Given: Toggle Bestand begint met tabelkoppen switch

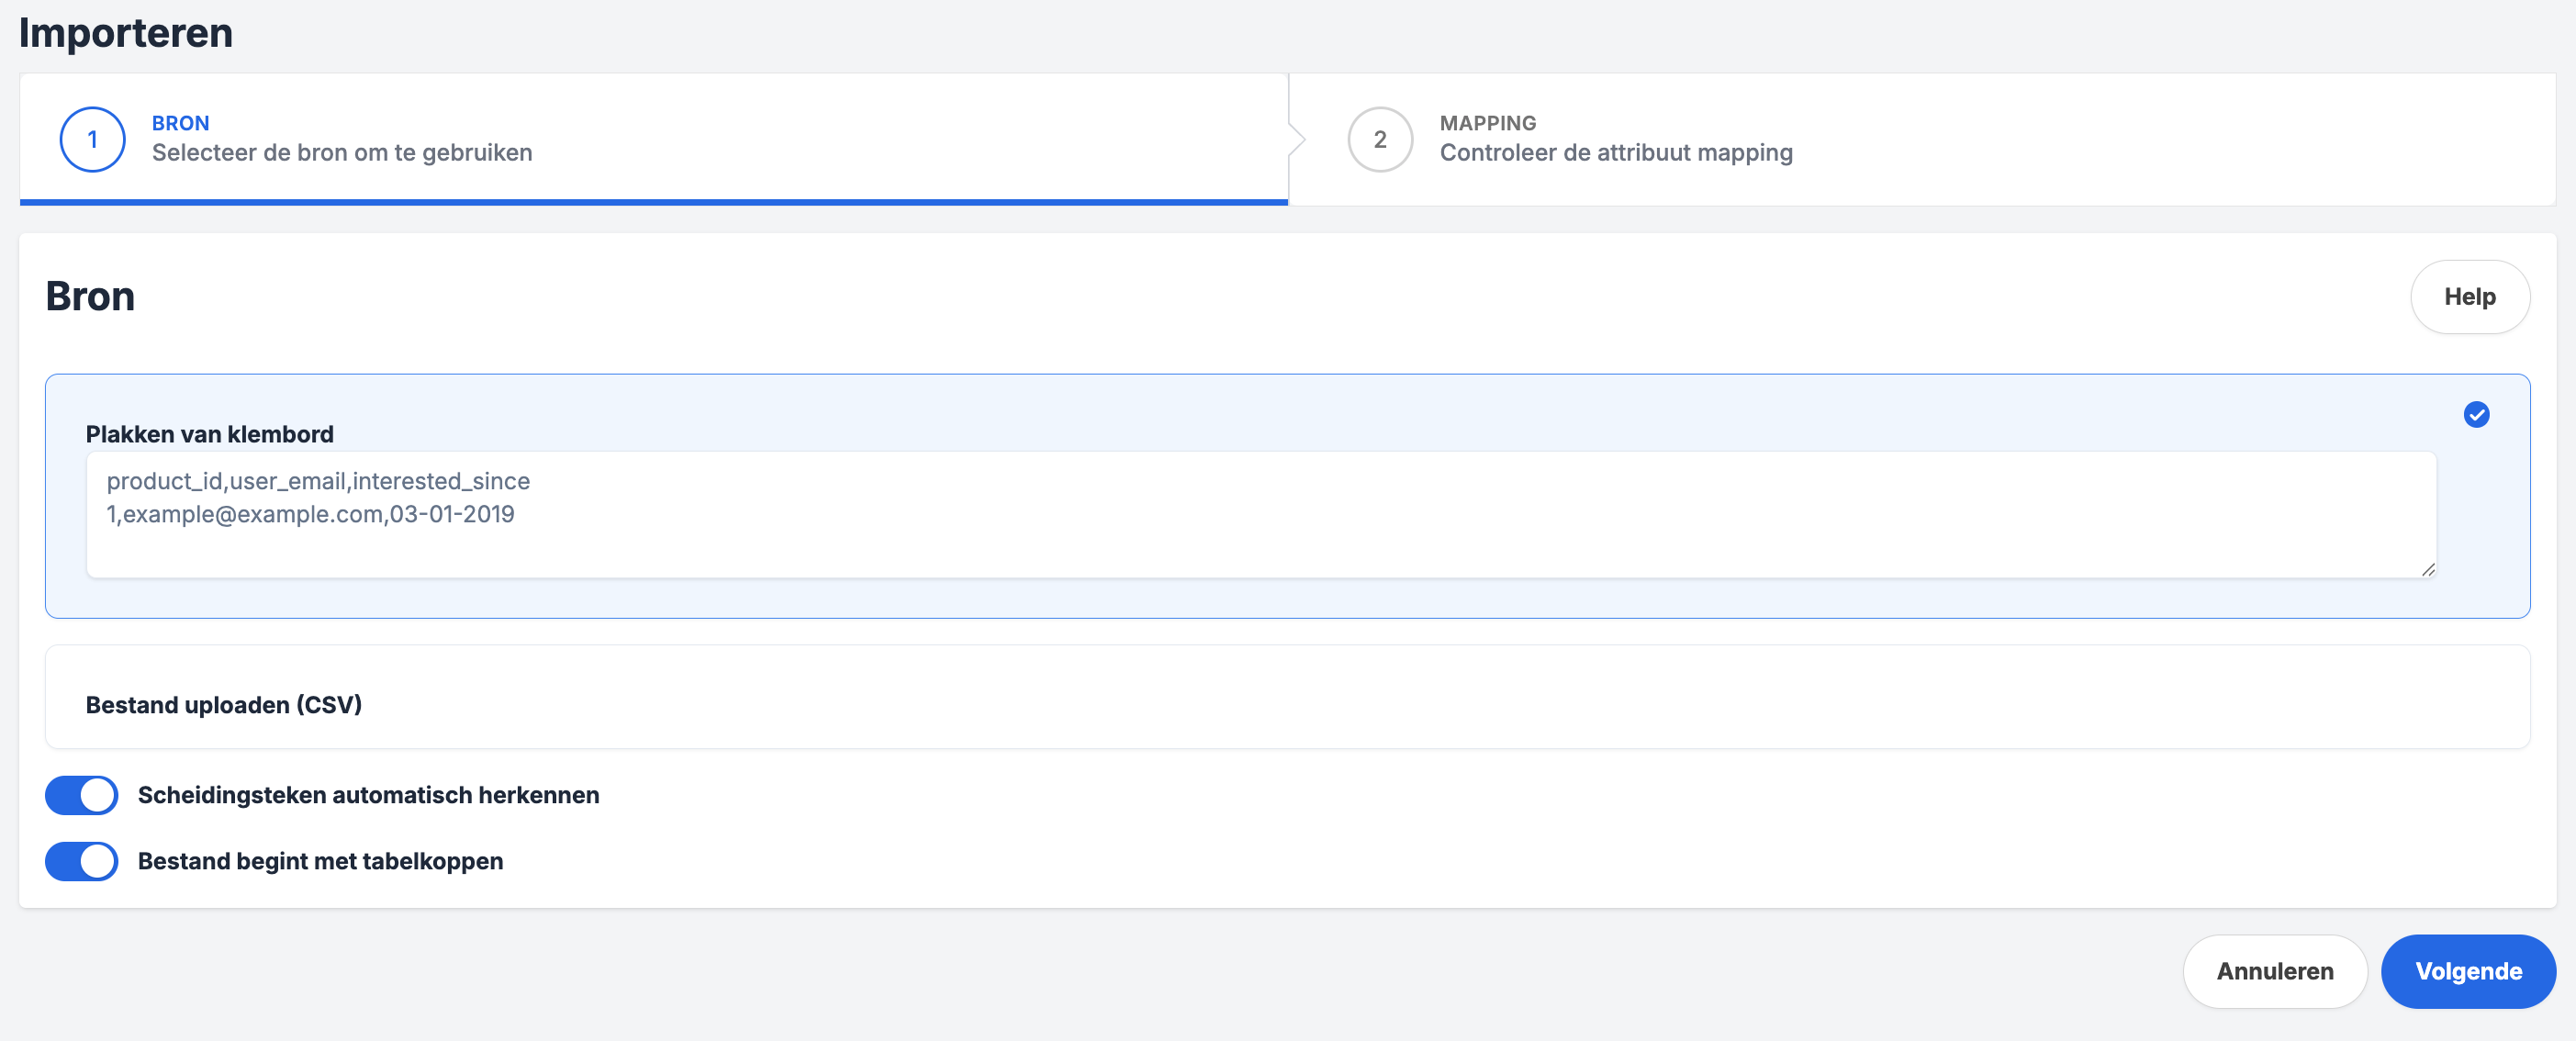Looking at the screenshot, I should pos(81,861).
